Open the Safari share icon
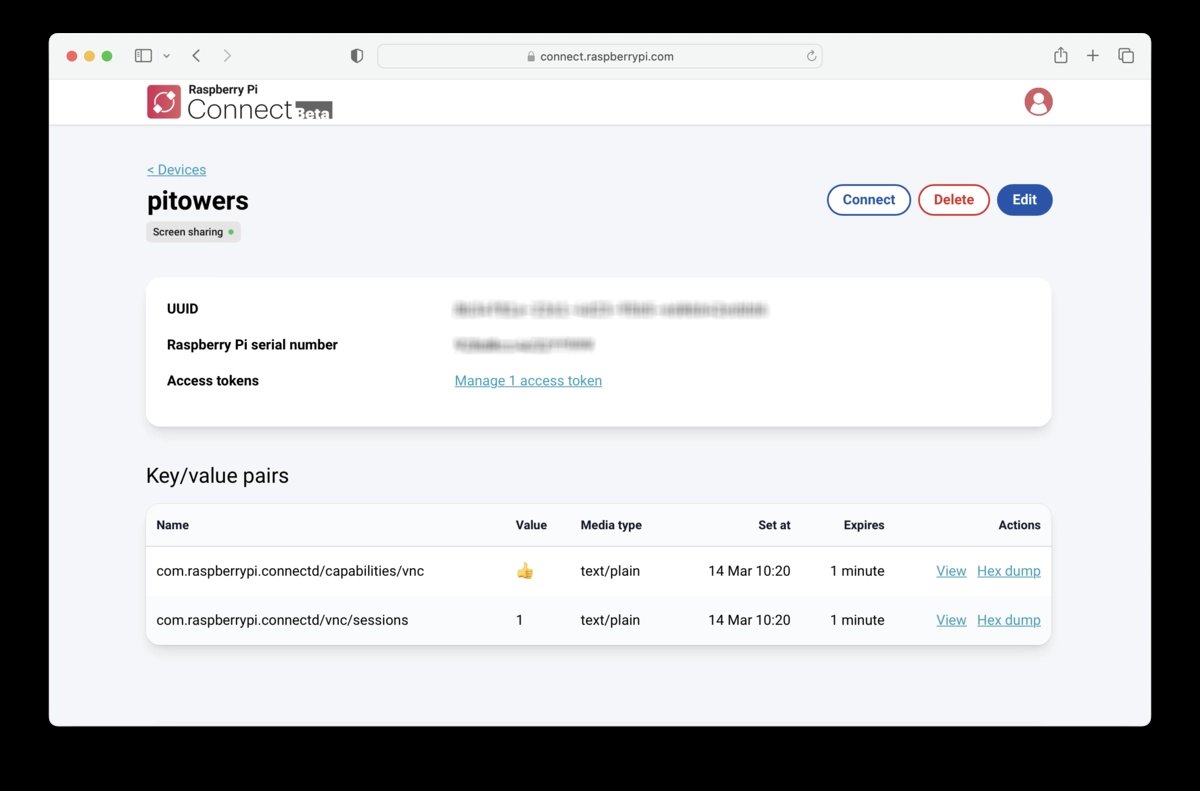This screenshot has width=1200, height=791. tap(1061, 55)
